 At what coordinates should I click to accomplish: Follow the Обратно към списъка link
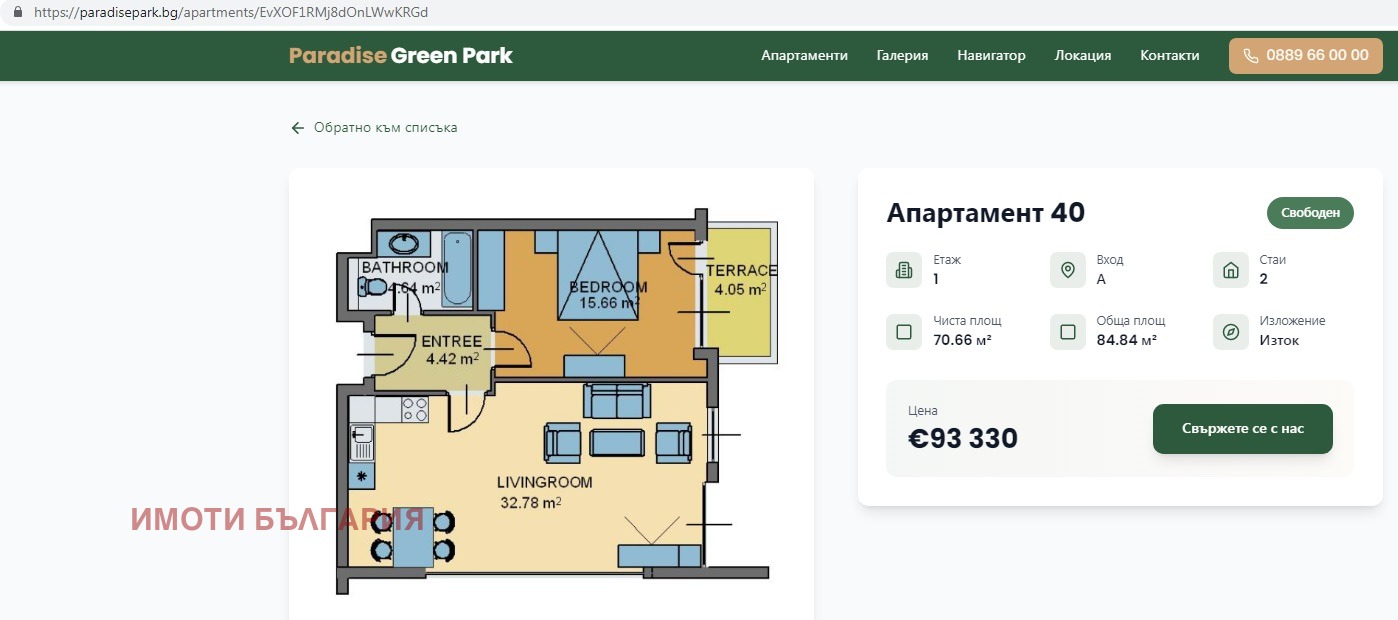click(x=385, y=128)
